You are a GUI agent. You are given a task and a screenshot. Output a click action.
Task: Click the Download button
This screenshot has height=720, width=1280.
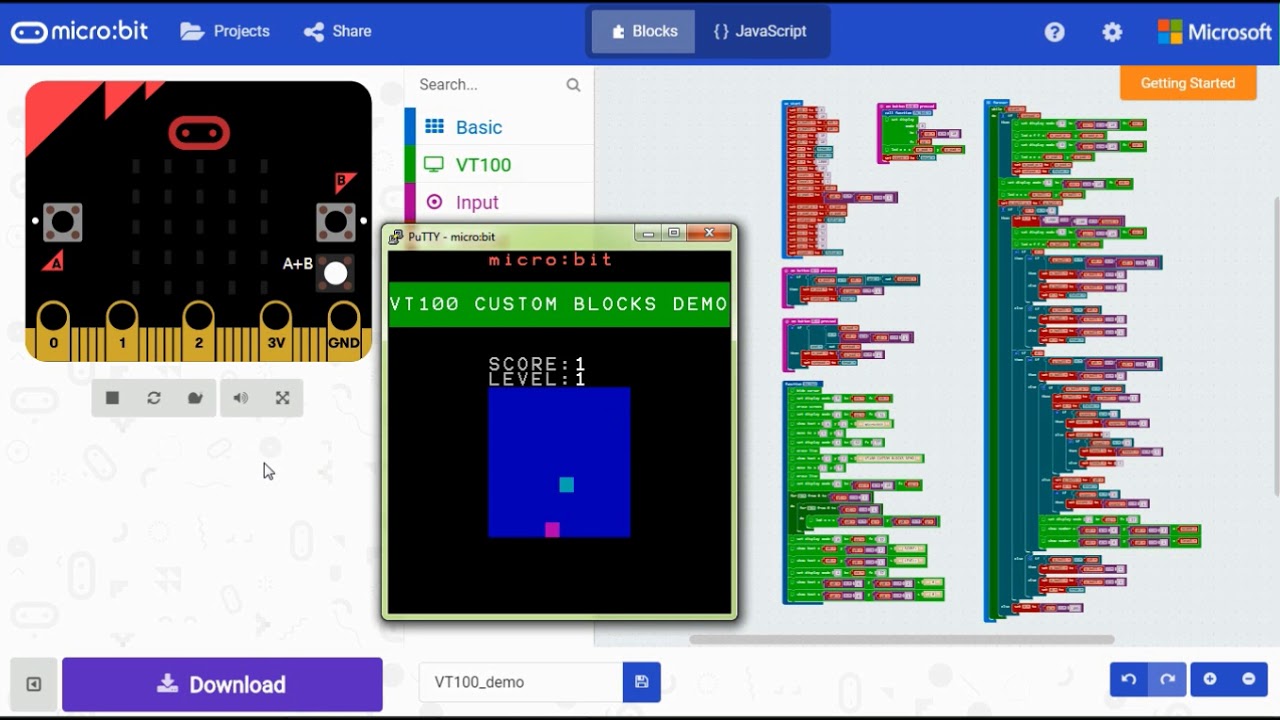coord(222,685)
